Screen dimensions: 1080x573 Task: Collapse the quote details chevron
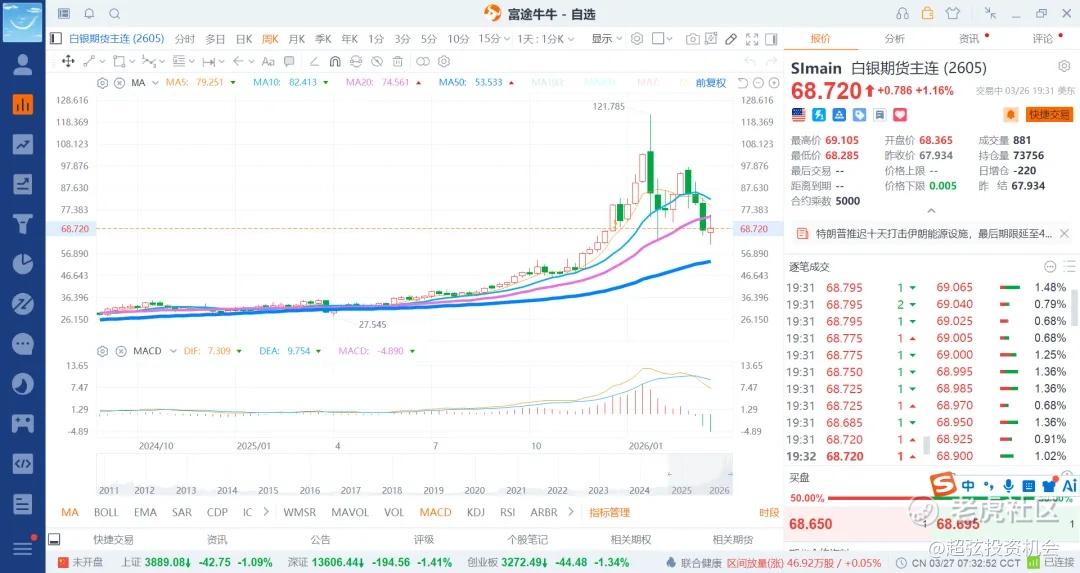(931, 211)
